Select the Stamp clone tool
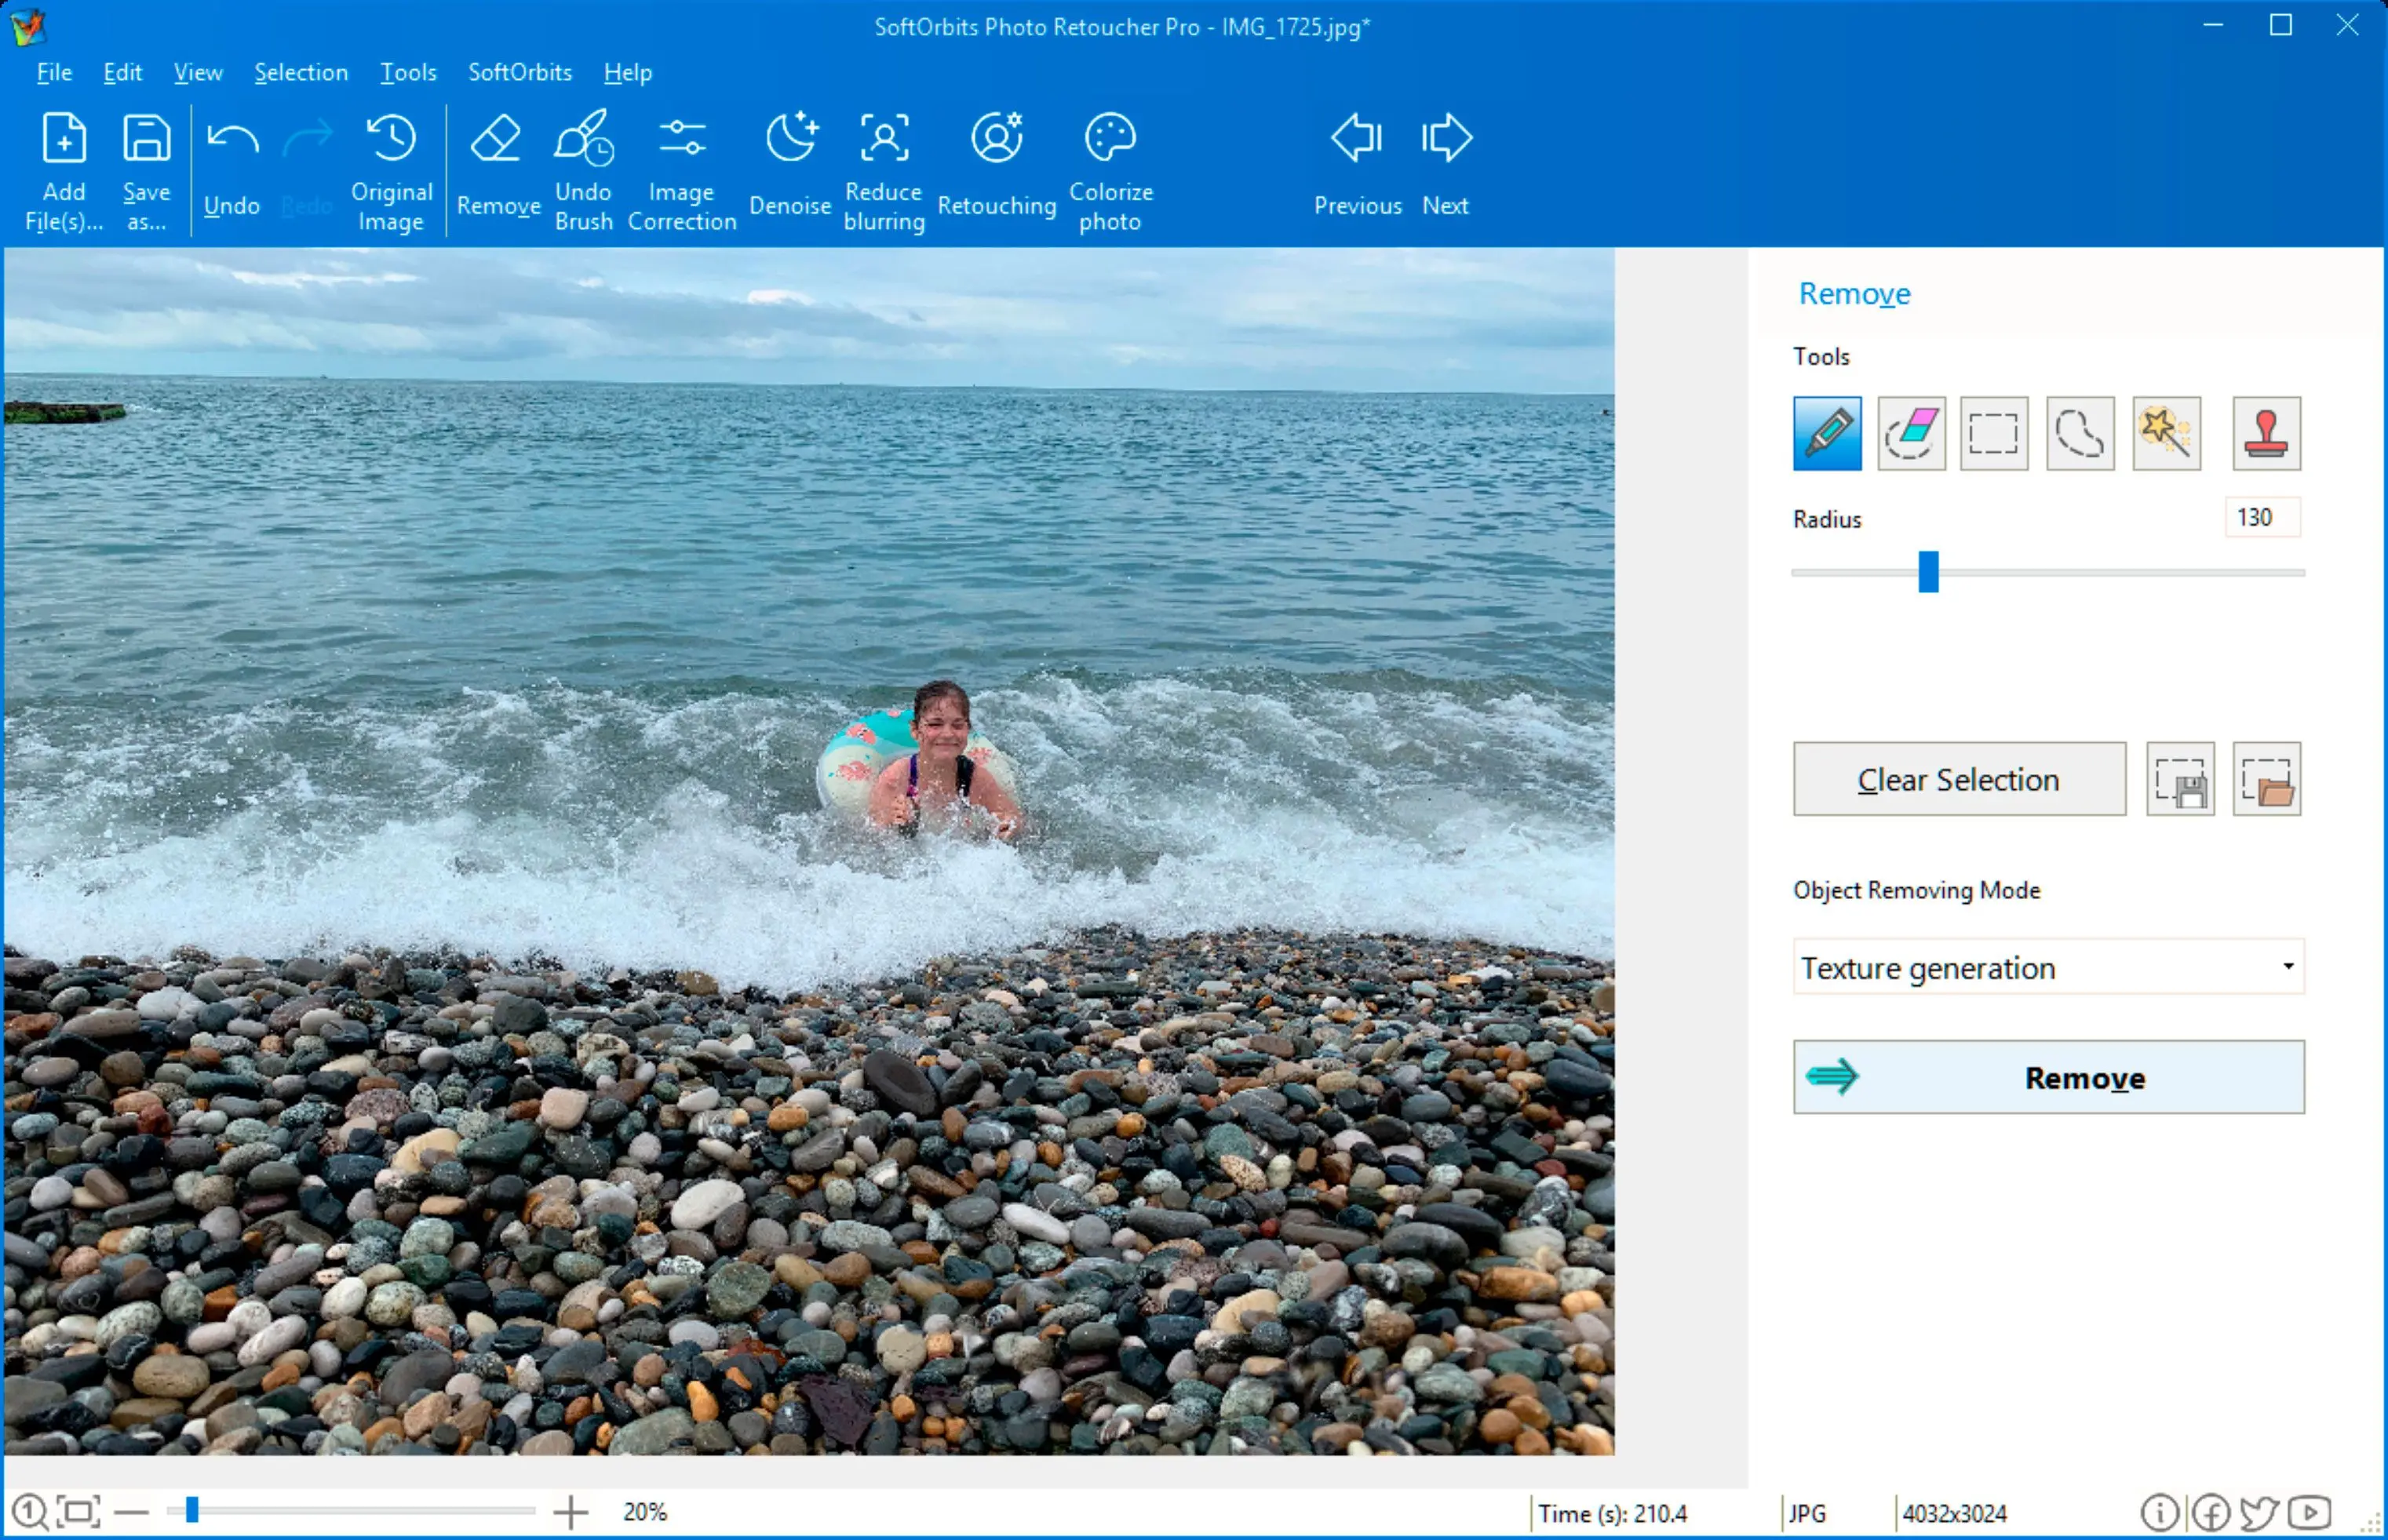Screen dimensions: 2388x1540 tap(2265, 433)
